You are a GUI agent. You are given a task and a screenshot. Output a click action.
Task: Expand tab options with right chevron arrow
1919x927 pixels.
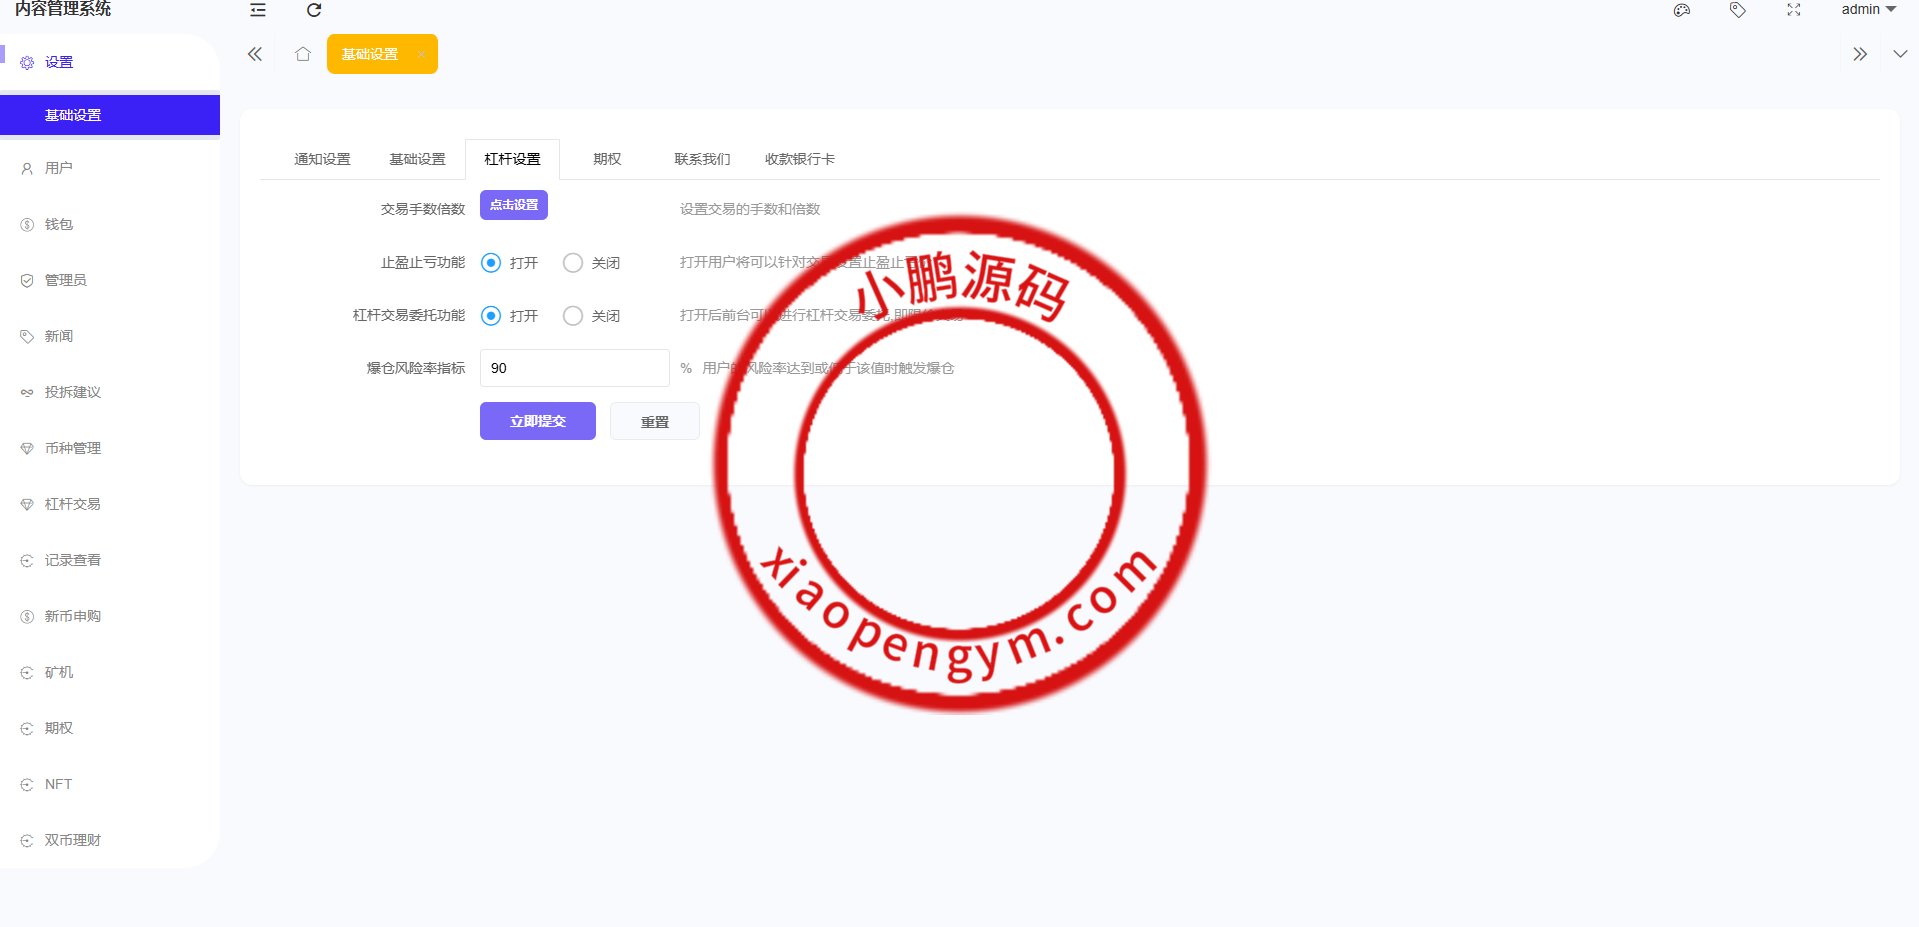tap(1860, 54)
